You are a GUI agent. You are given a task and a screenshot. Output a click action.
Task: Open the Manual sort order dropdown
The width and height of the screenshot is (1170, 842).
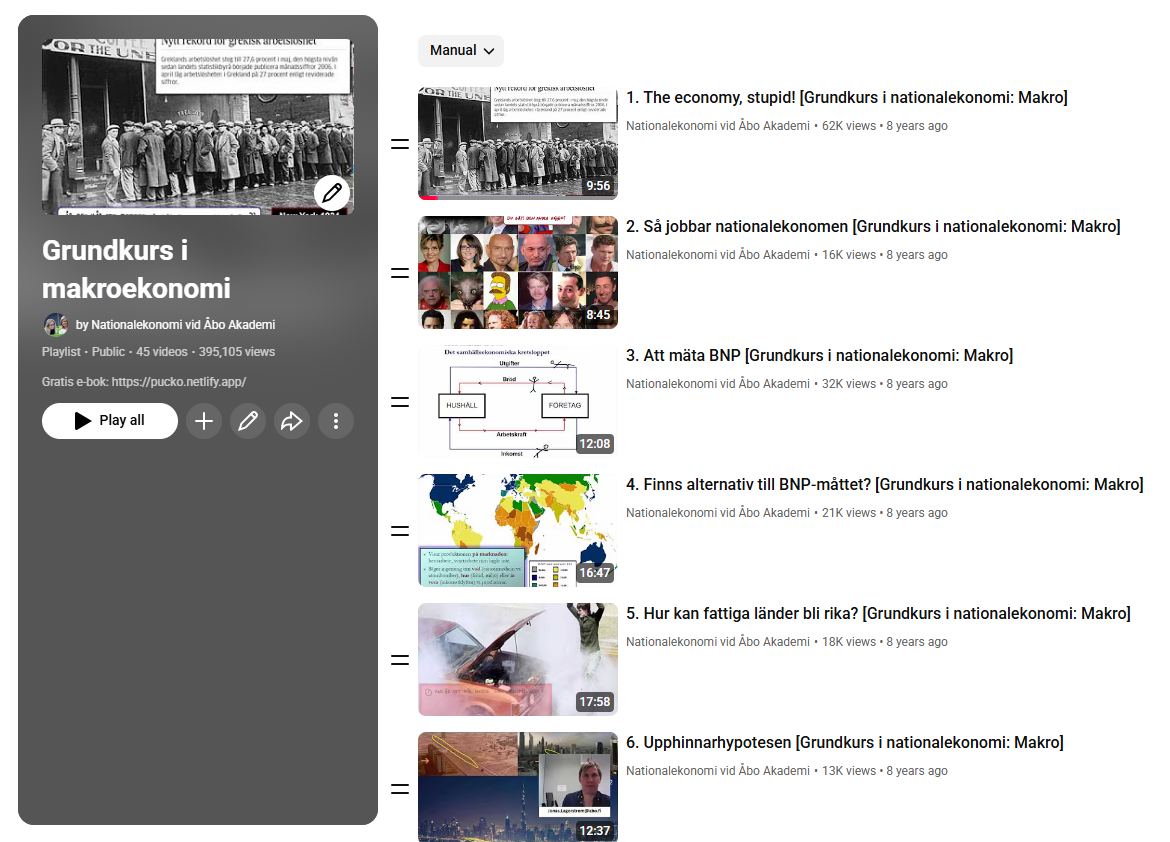(x=461, y=51)
